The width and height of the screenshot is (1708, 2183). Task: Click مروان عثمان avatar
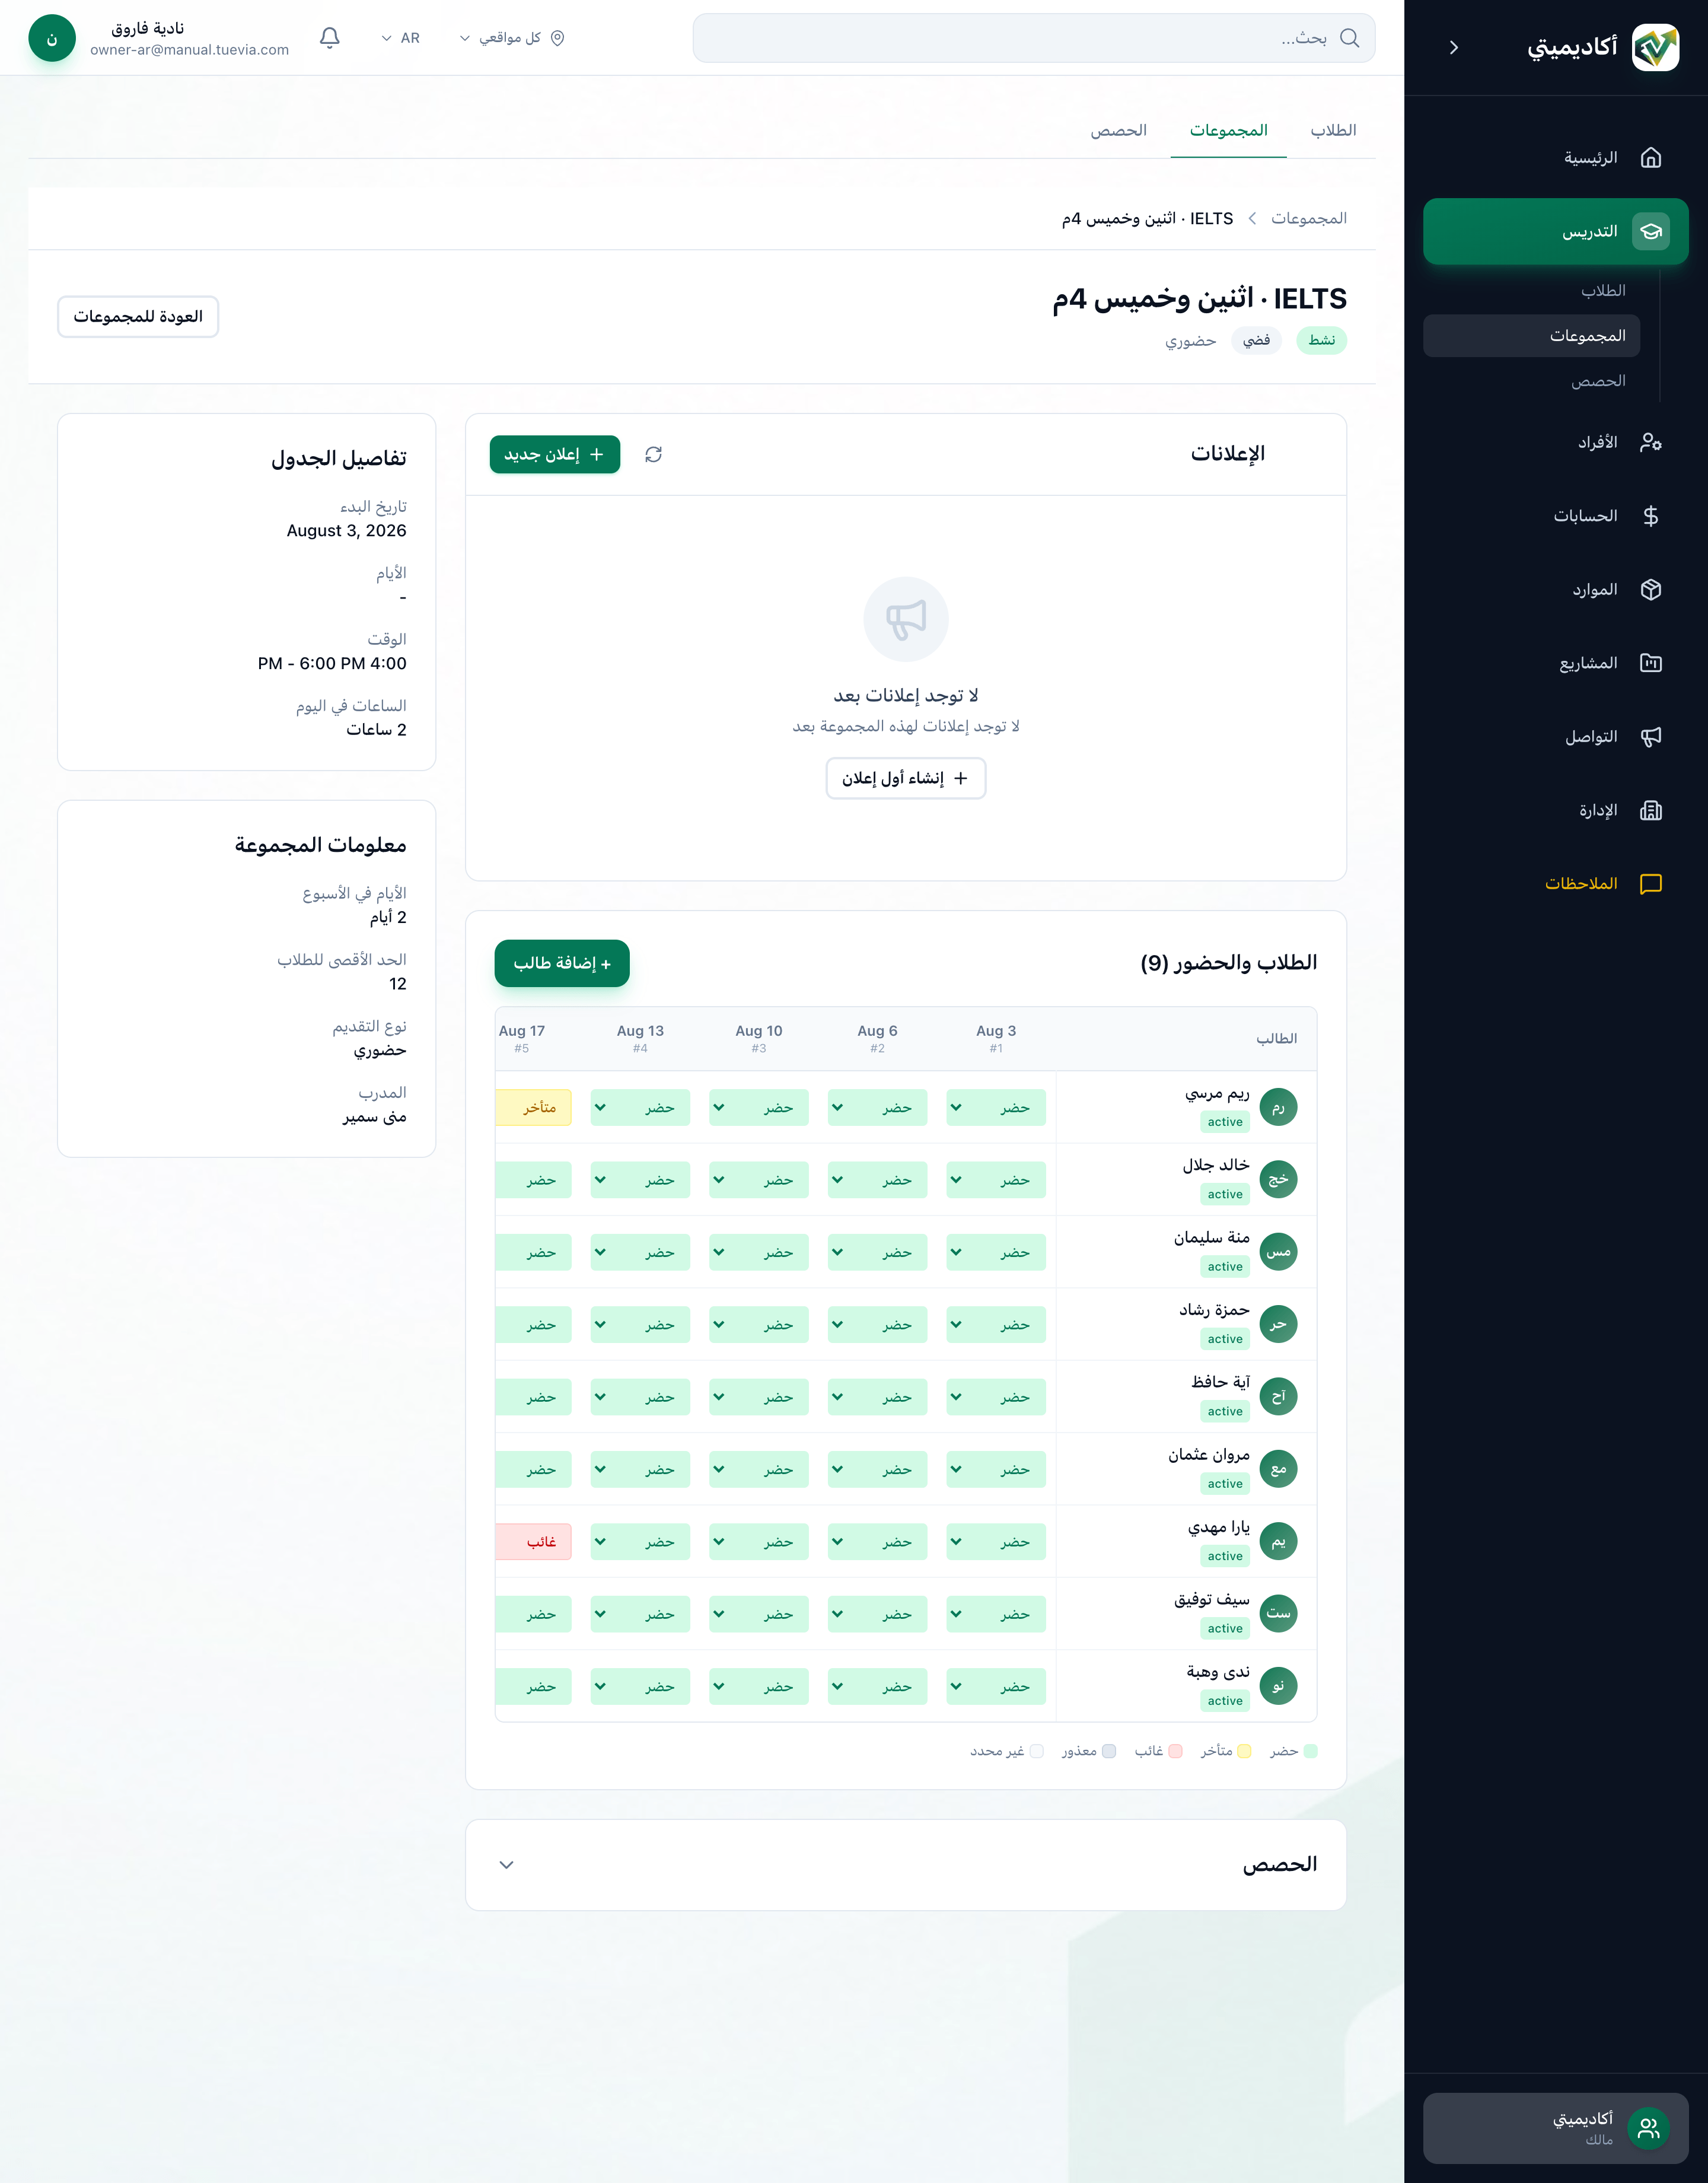point(1278,1469)
